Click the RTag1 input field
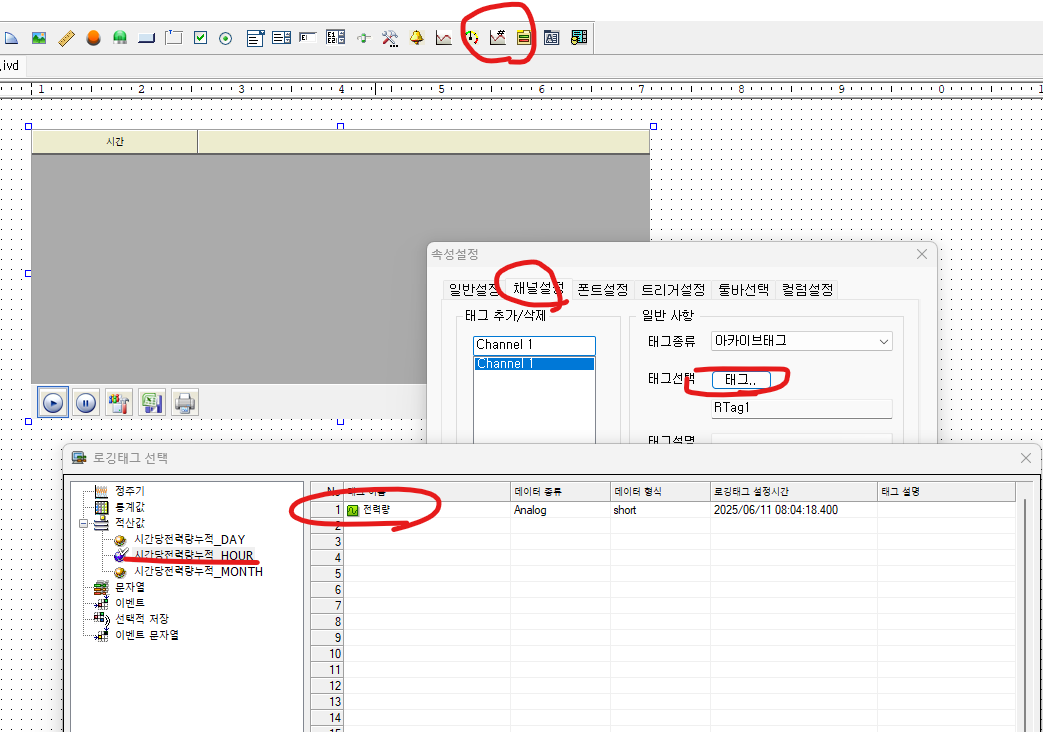Screen dimensions: 1043x732 [800, 408]
